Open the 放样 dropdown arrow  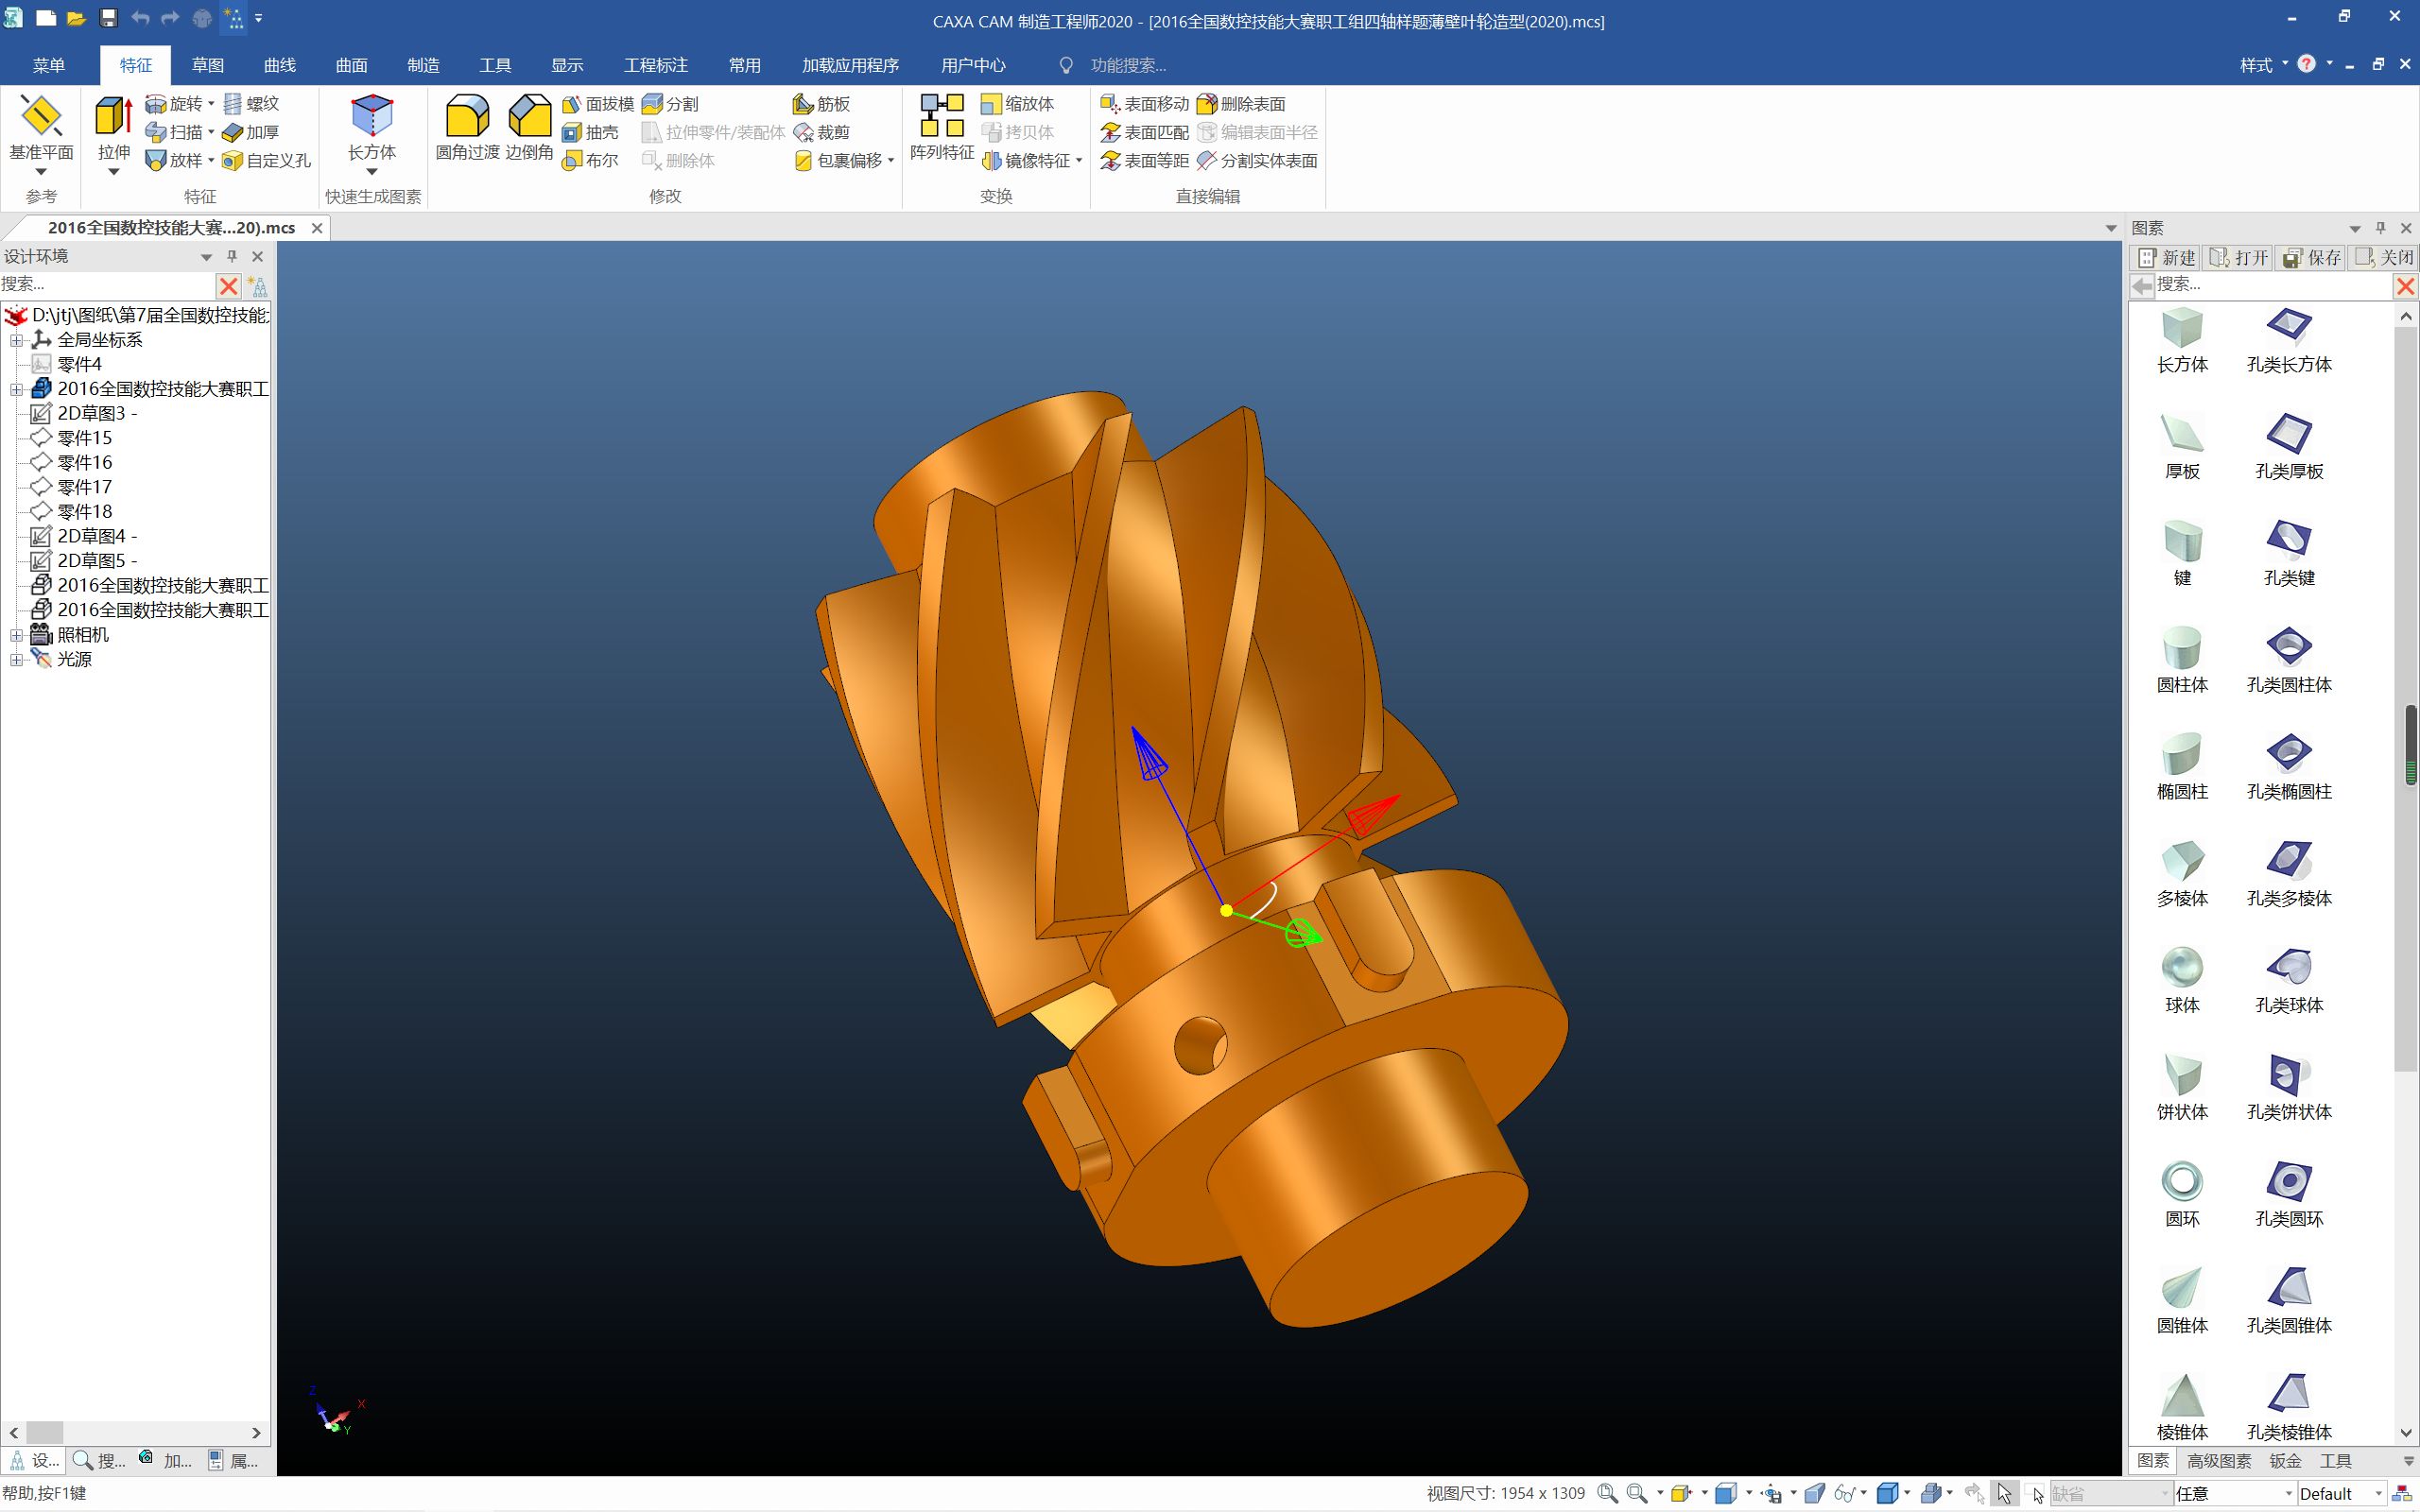point(211,160)
